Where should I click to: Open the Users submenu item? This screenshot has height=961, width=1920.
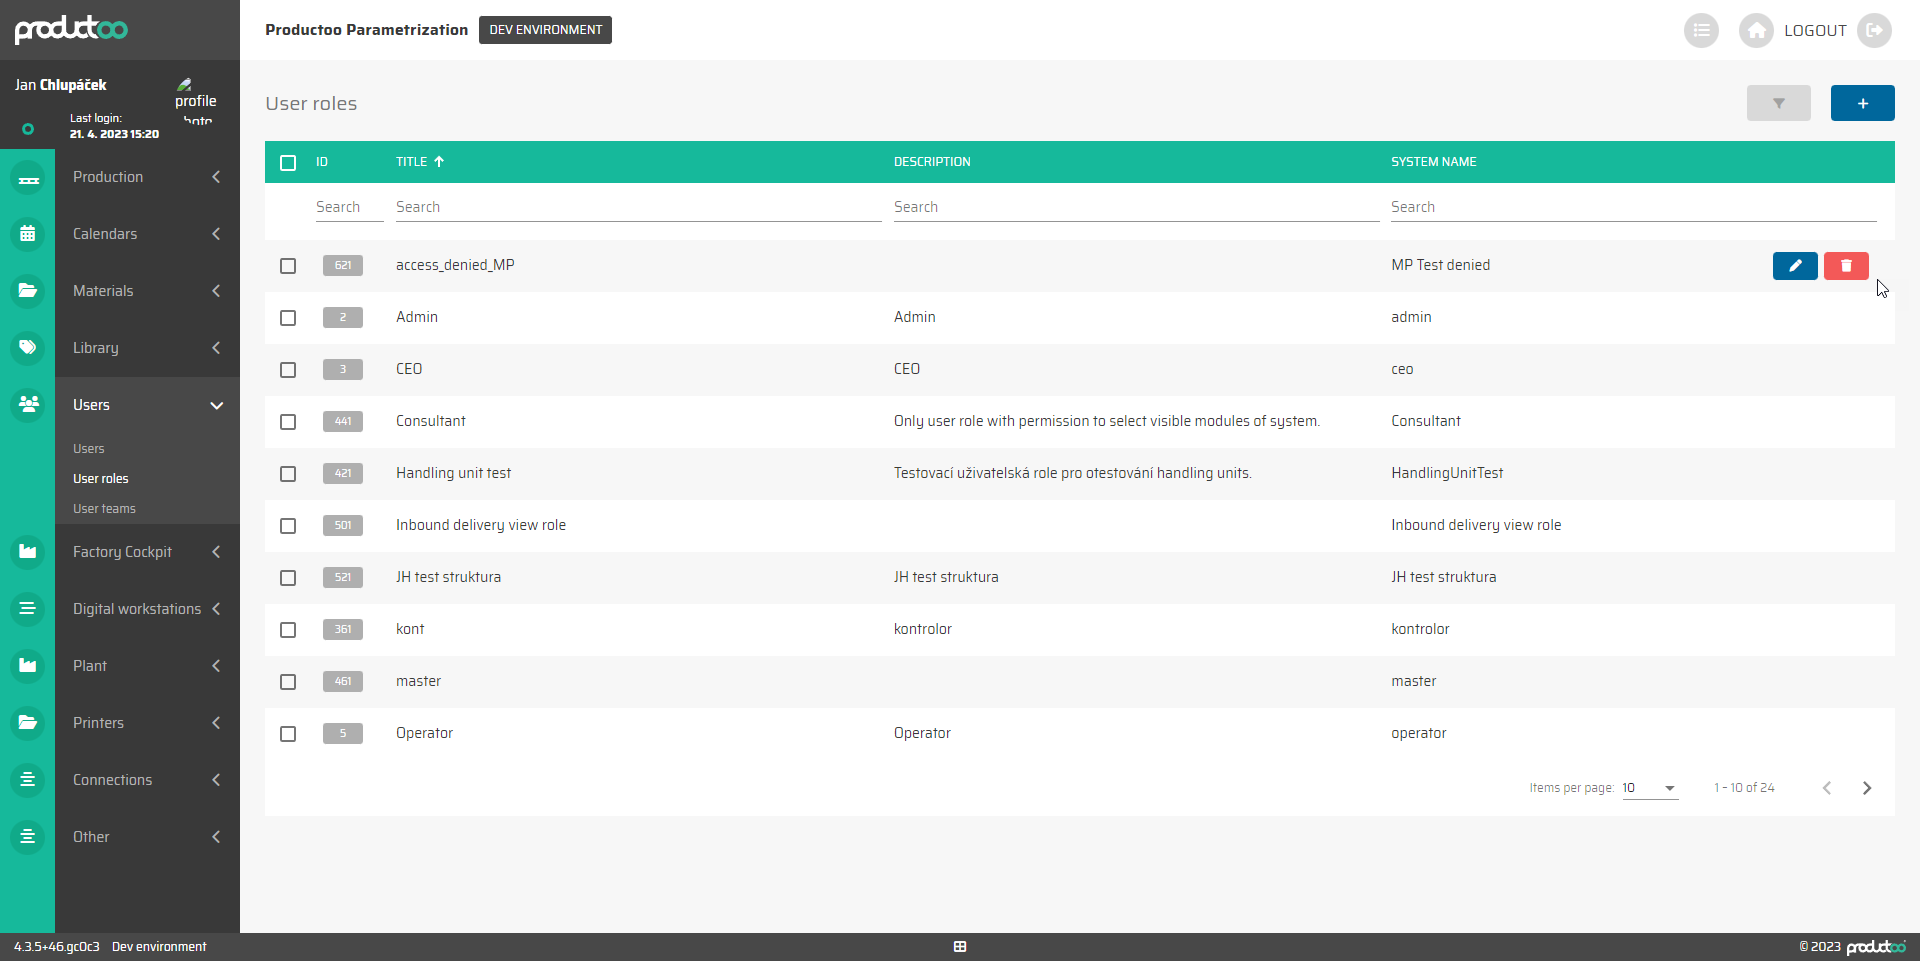point(89,449)
